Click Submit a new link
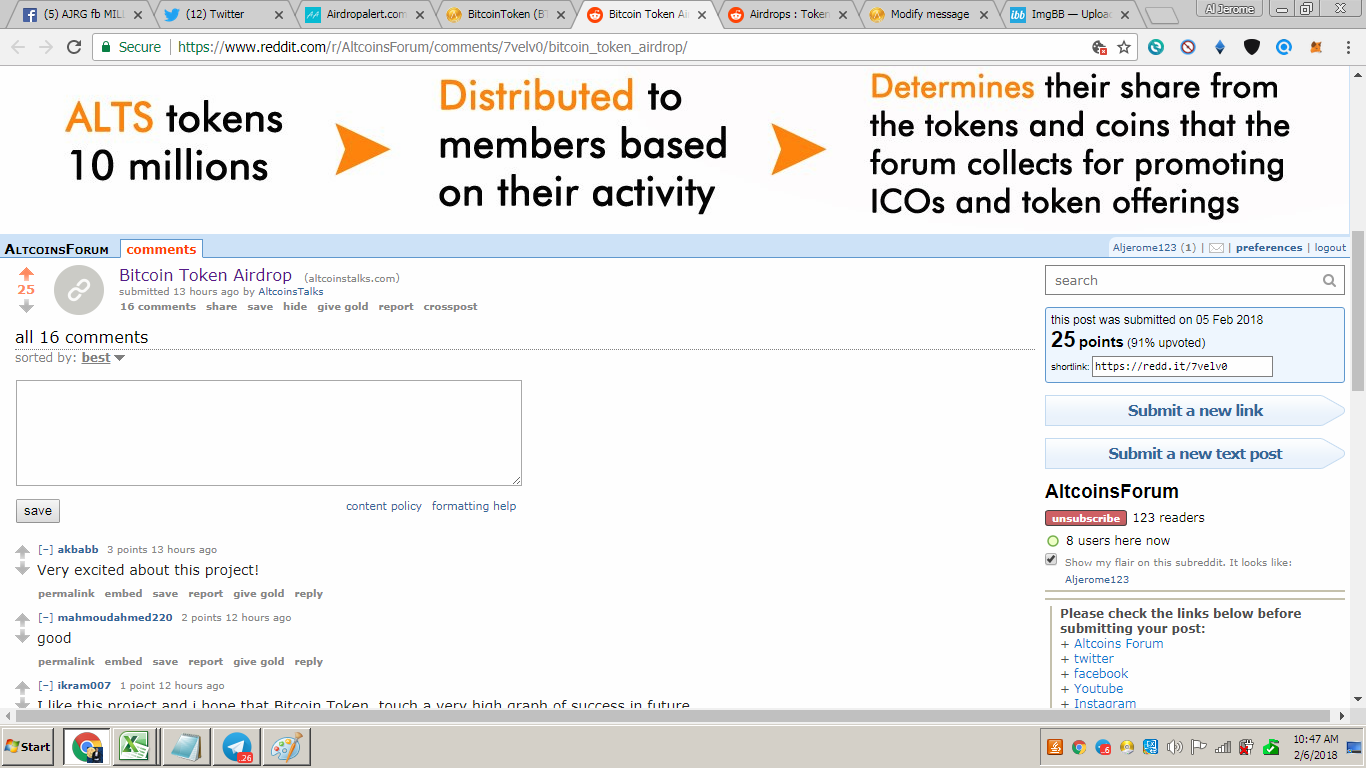This screenshot has height=768, width=1366. [x=1195, y=411]
